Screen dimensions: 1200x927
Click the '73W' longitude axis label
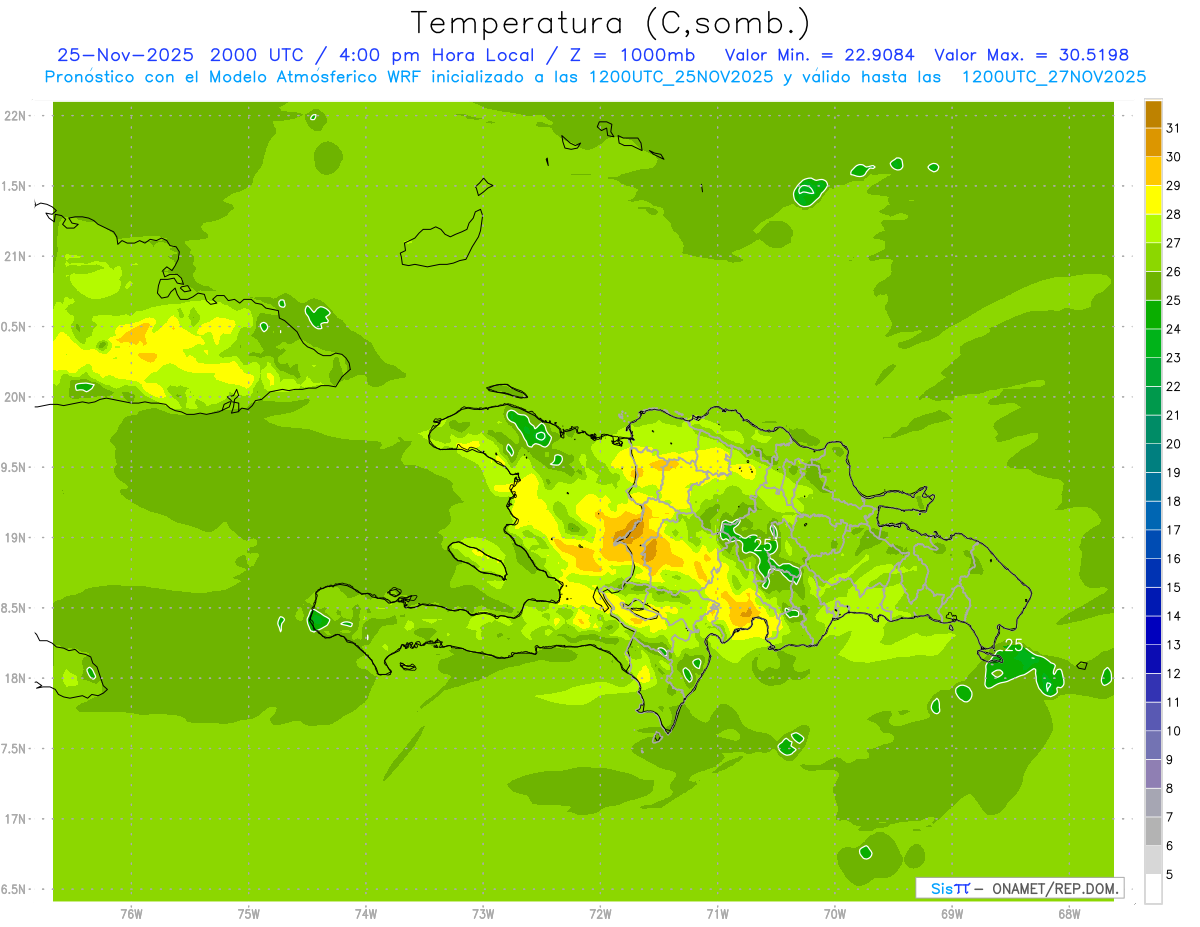483,915
